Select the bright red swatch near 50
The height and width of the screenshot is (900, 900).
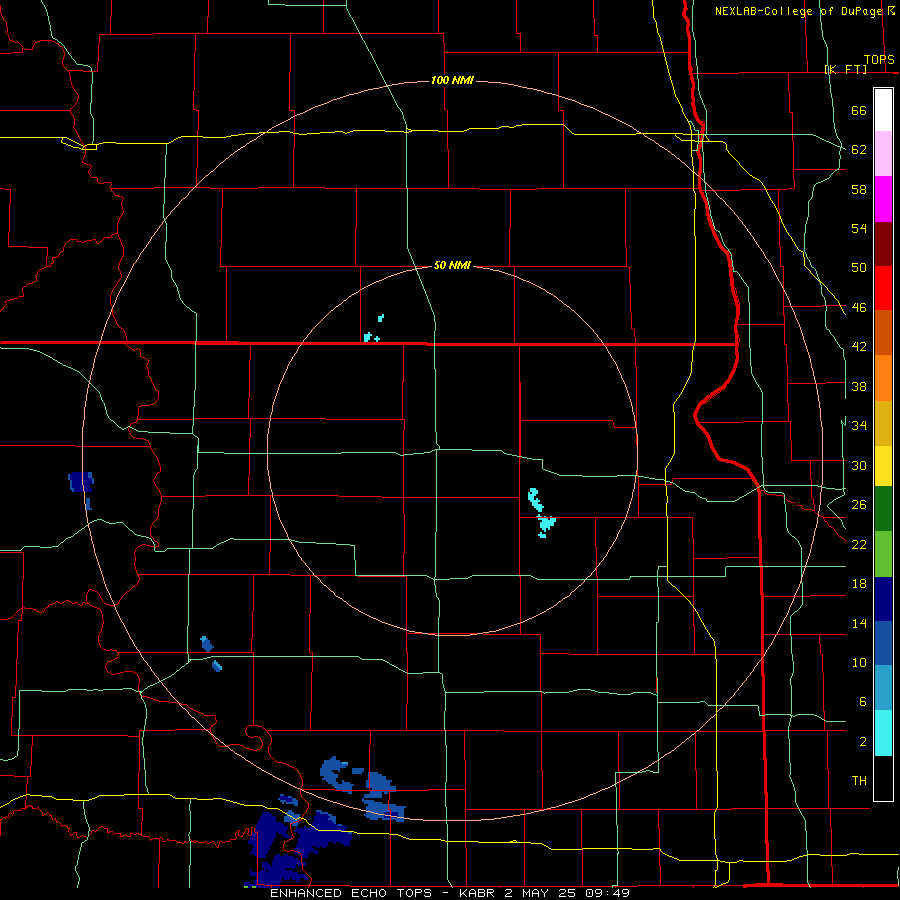click(x=883, y=288)
